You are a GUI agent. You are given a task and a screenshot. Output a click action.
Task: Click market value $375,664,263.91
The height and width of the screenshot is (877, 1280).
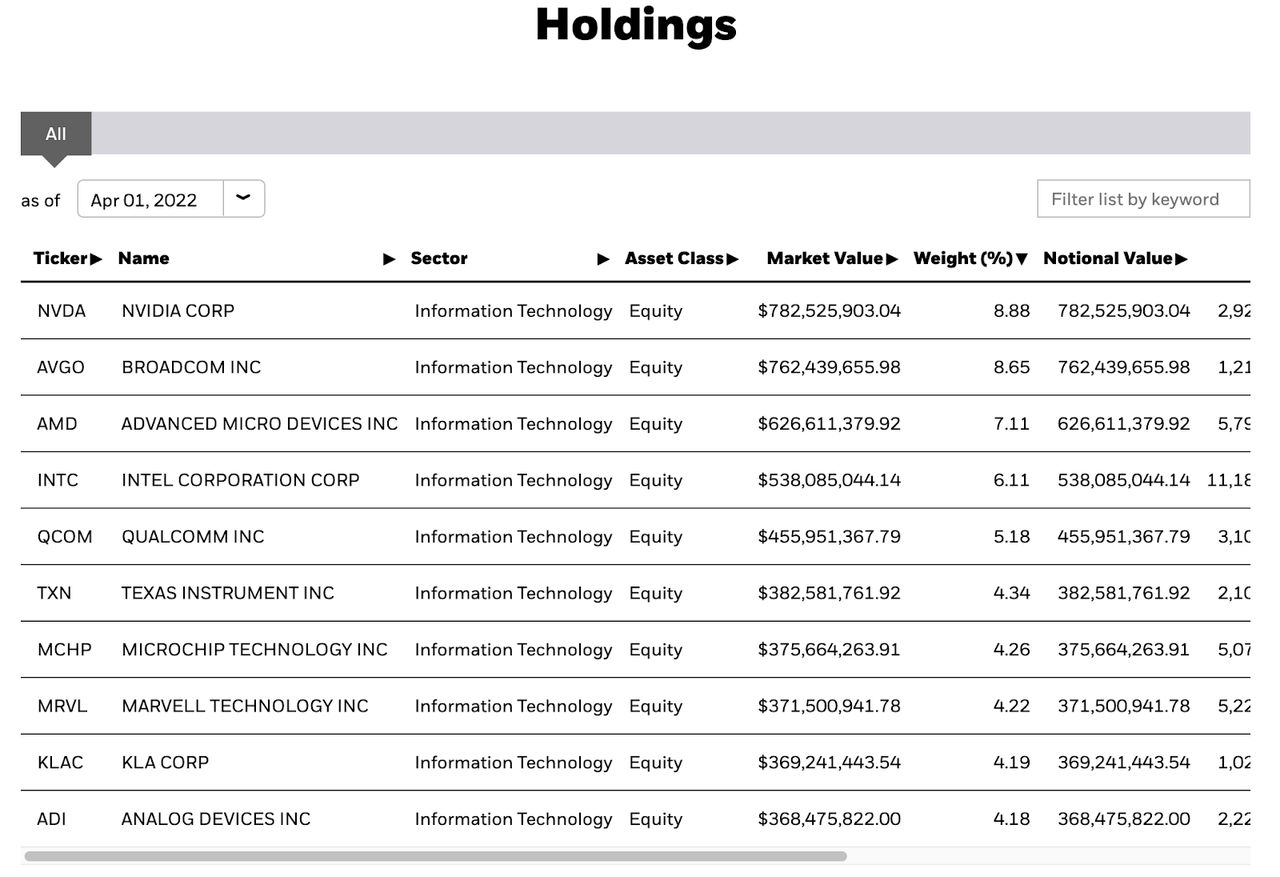point(829,650)
